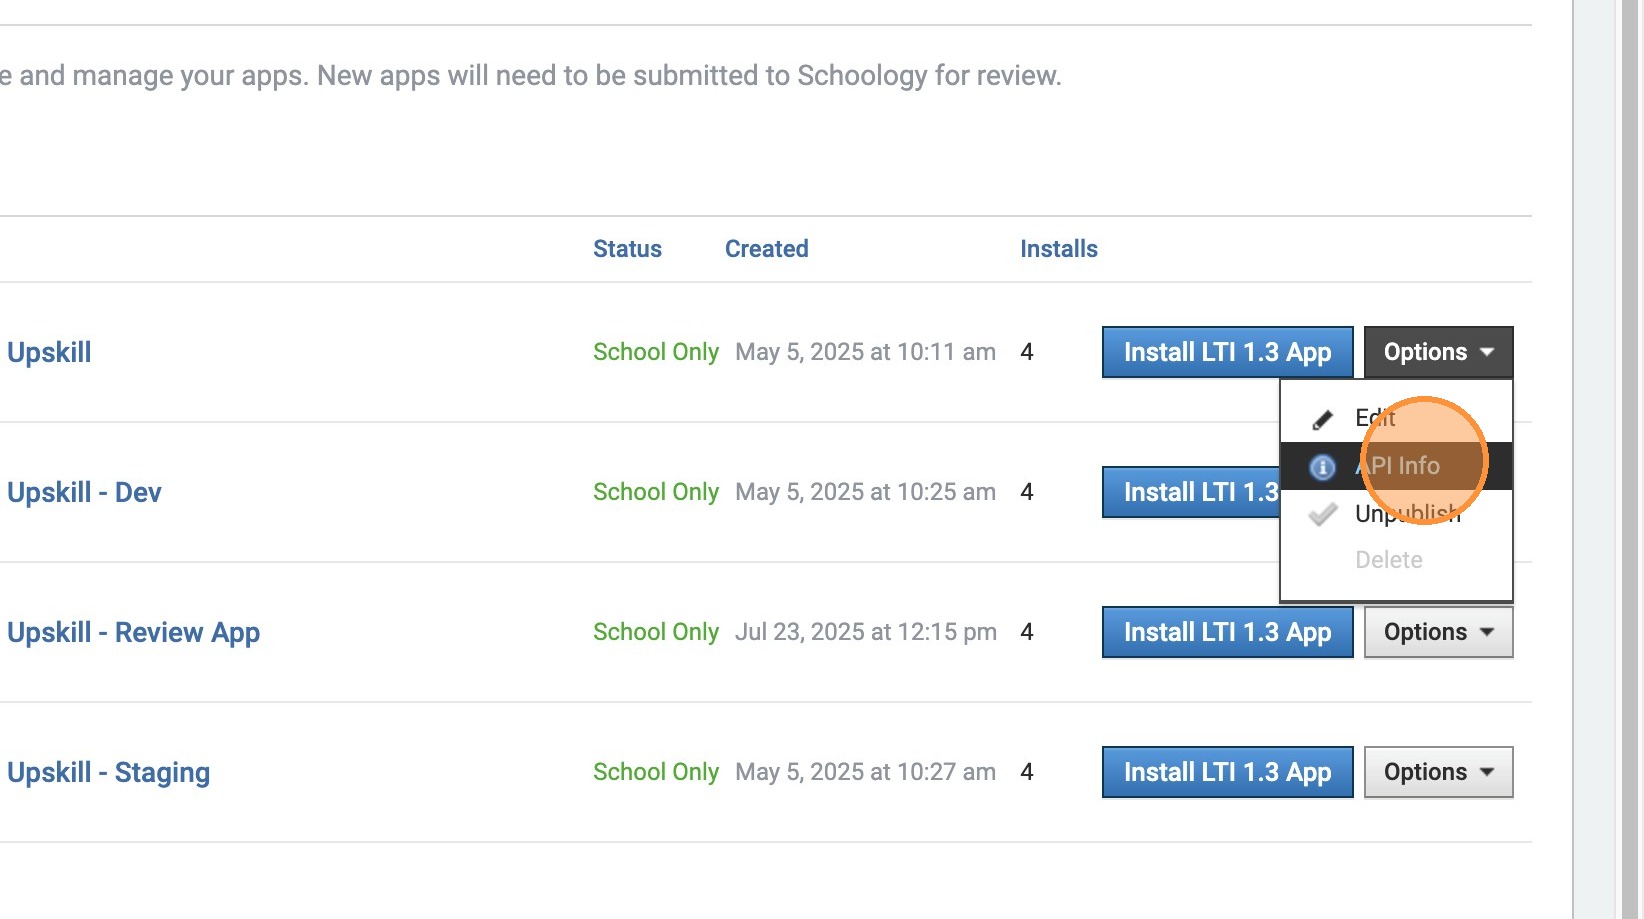Choose Edit from the Options menu
Image resolution: width=1644 pixels, height=919 pixels.
[x=1375, y=418]
